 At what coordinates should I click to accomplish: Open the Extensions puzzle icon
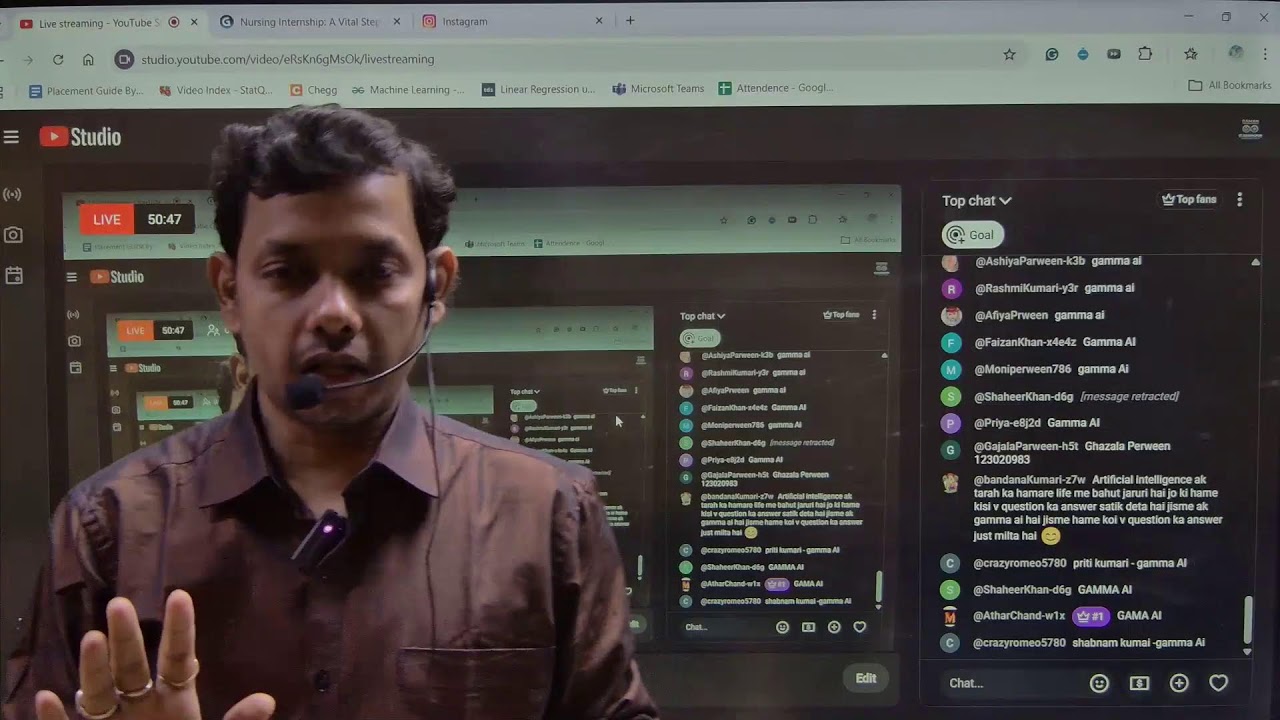click(x=1146, y=55)
